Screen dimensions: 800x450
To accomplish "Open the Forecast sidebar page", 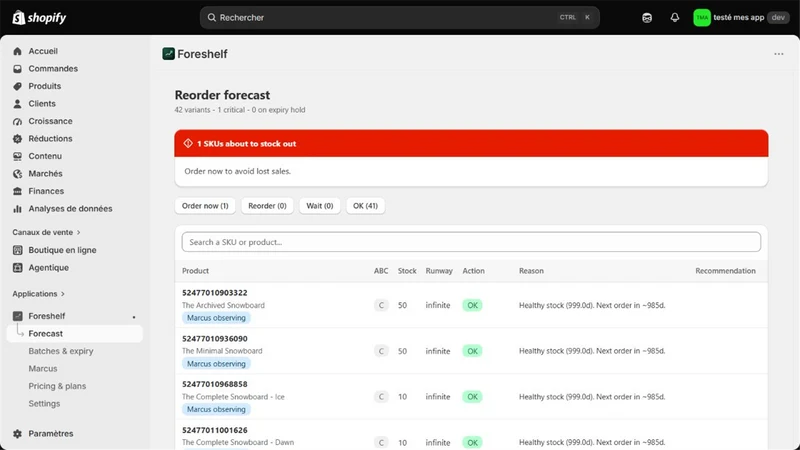I will click(74, 334).
